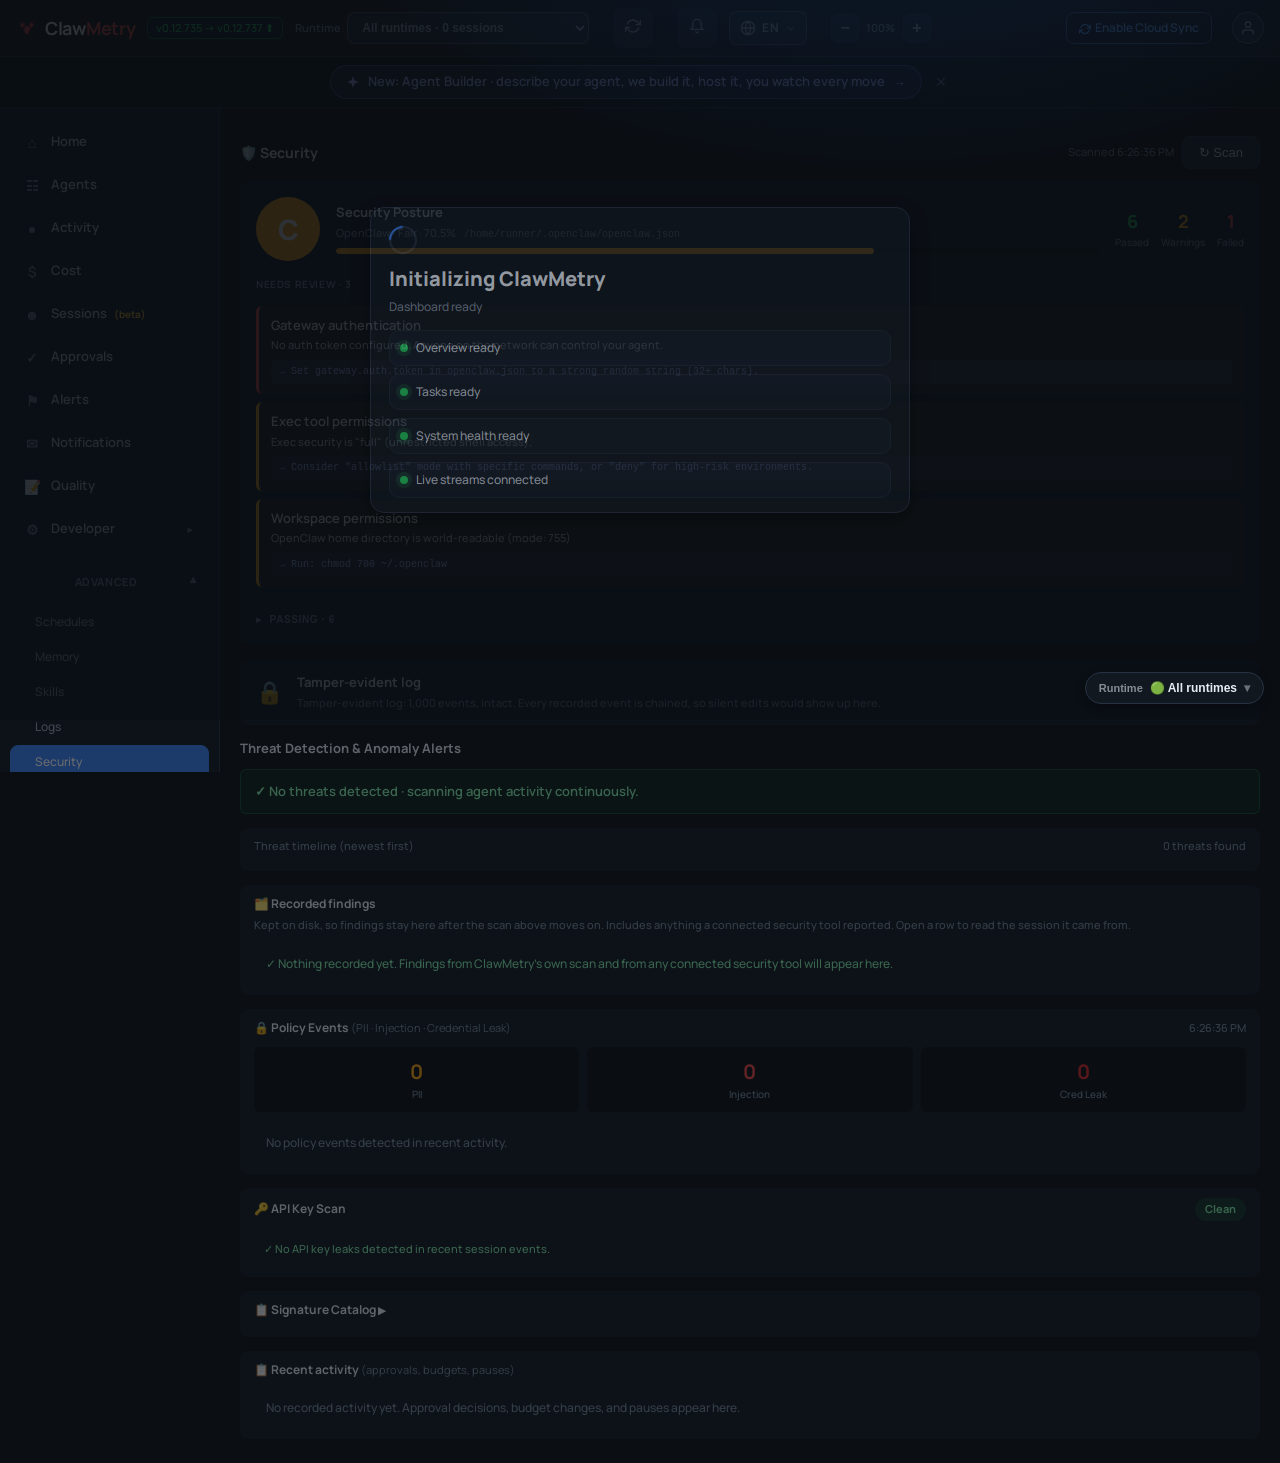Click the Scan button

click(1221, 153)
